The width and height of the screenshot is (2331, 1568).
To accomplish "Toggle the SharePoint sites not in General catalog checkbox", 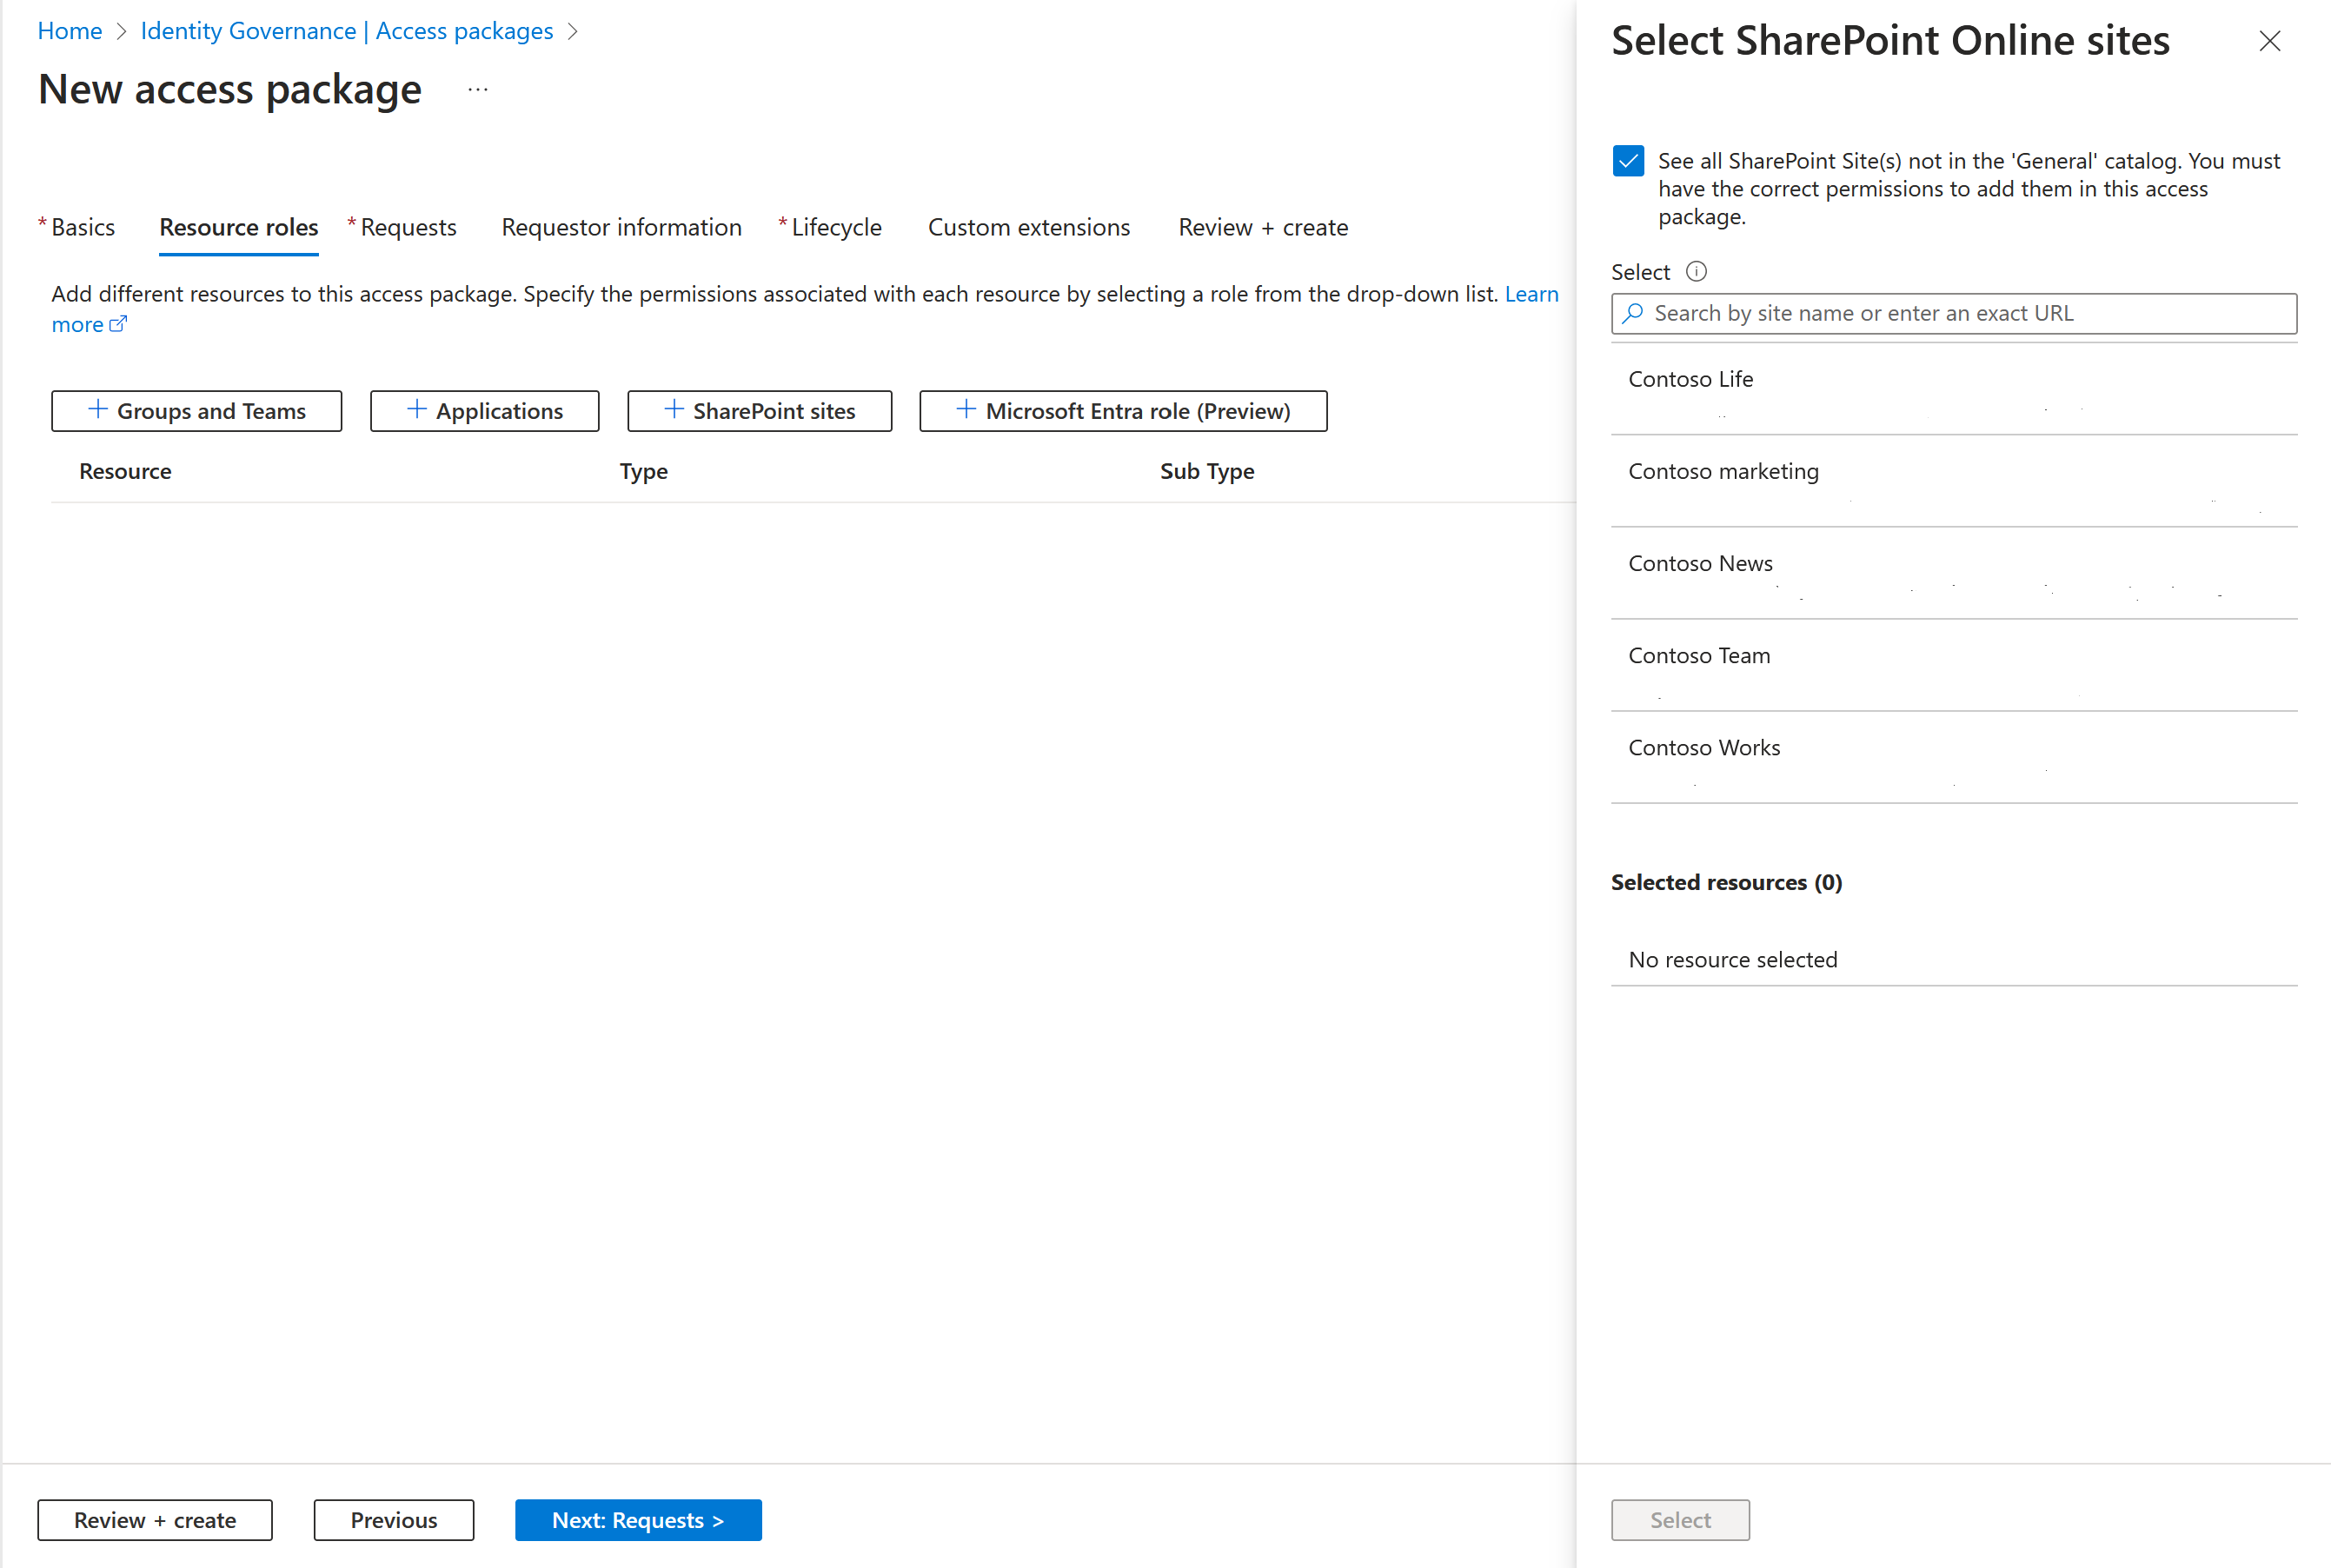I will [x=1628, y=161].
